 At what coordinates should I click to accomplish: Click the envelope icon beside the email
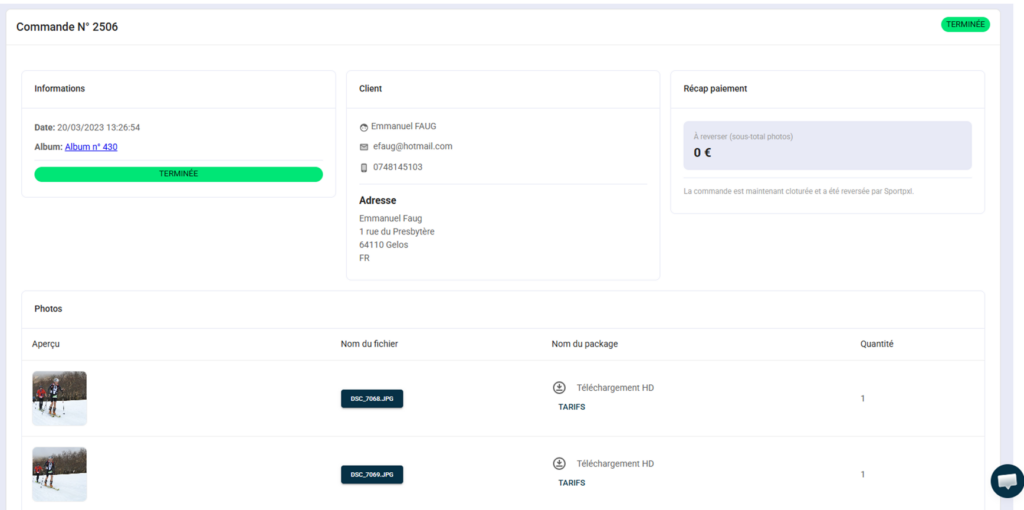[x=364, y=147]
